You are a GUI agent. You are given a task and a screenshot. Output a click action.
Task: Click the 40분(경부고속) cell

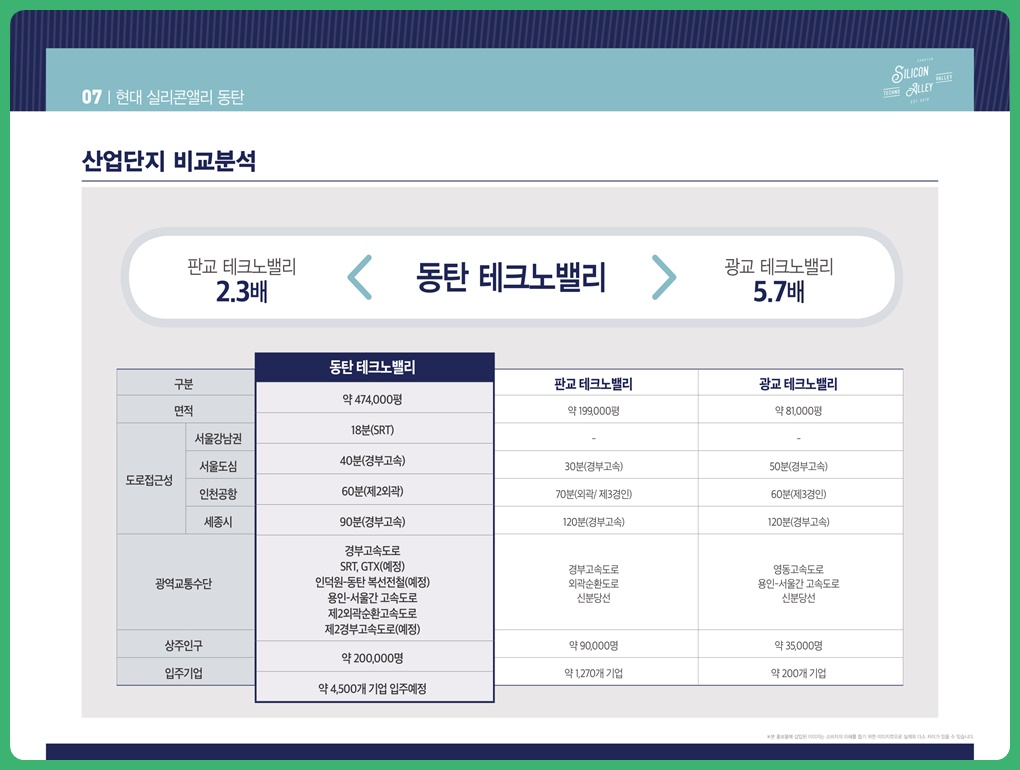pos(373,460)
